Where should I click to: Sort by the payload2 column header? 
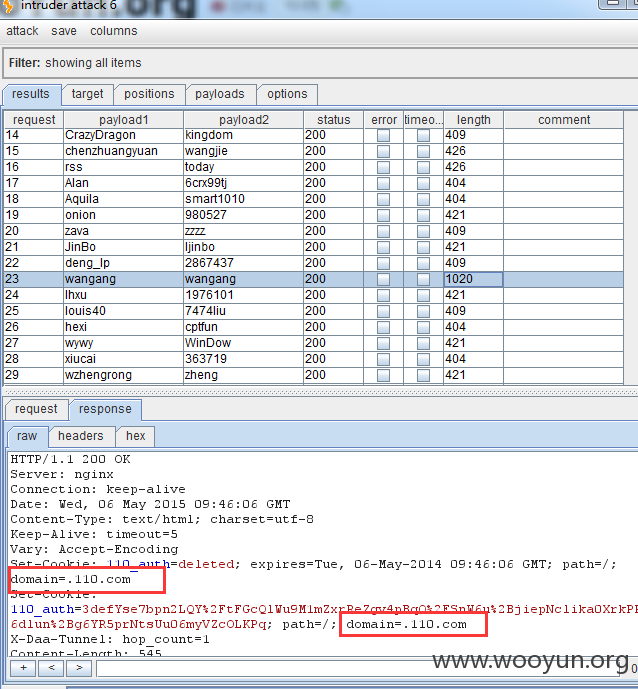point(243,120)
